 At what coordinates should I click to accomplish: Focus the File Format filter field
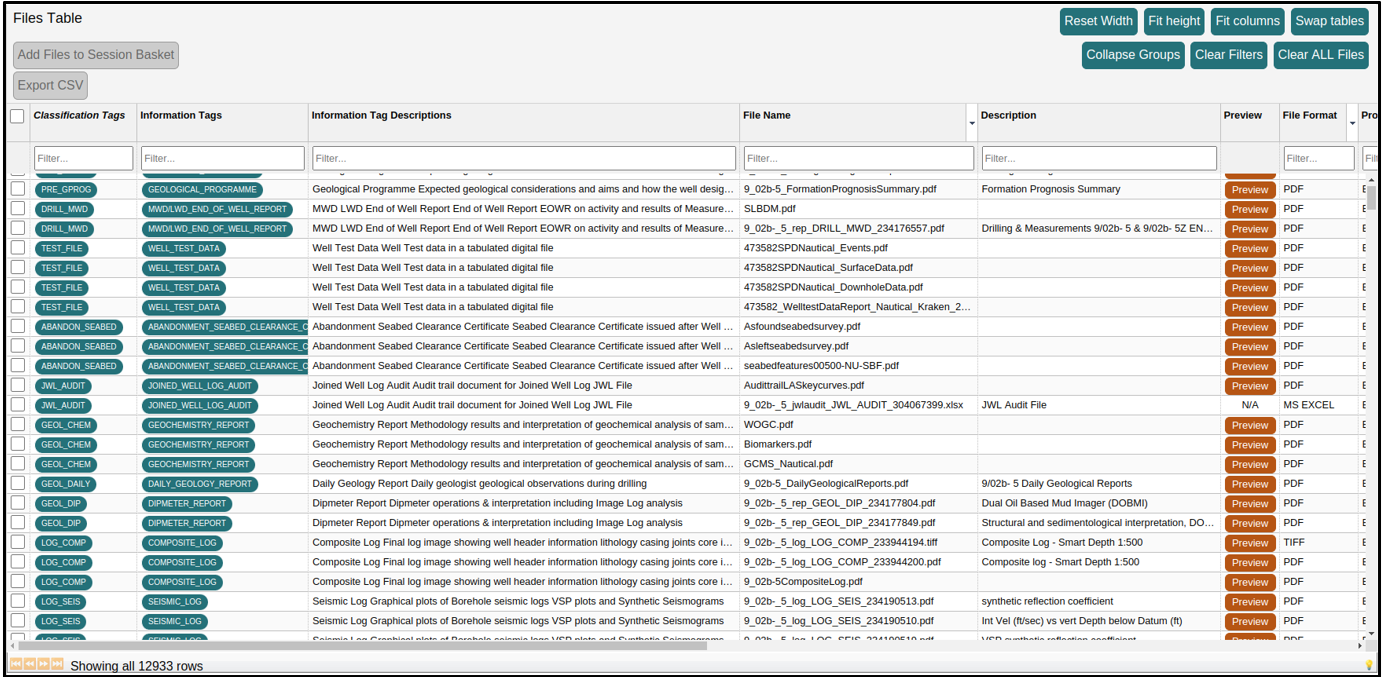point(1319,158)
